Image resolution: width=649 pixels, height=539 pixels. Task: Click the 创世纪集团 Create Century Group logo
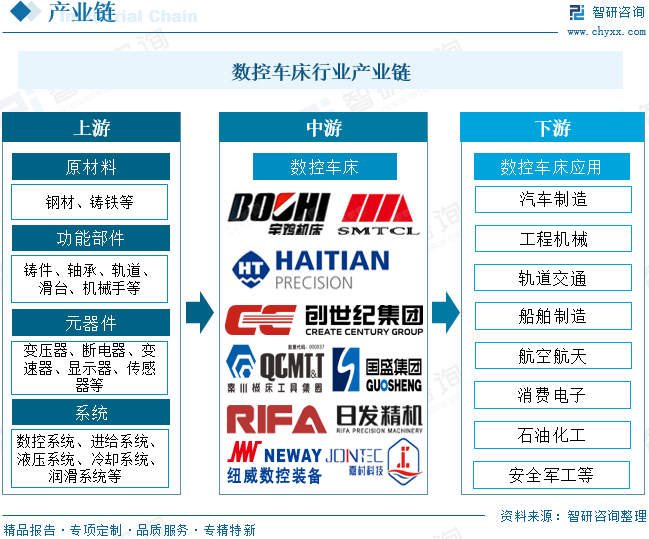[324, 320]
